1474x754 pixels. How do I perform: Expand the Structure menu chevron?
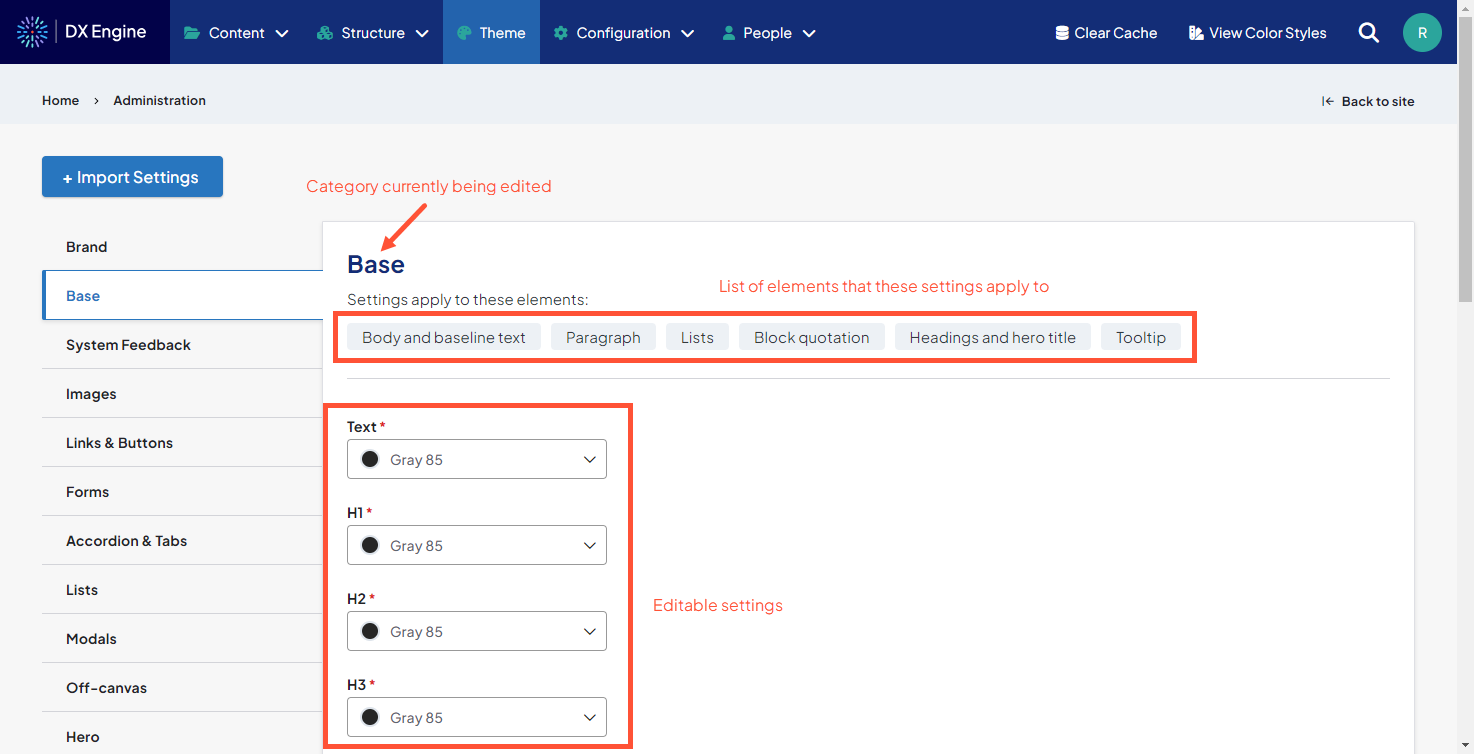pyautogui.click(x=422, y=33)
